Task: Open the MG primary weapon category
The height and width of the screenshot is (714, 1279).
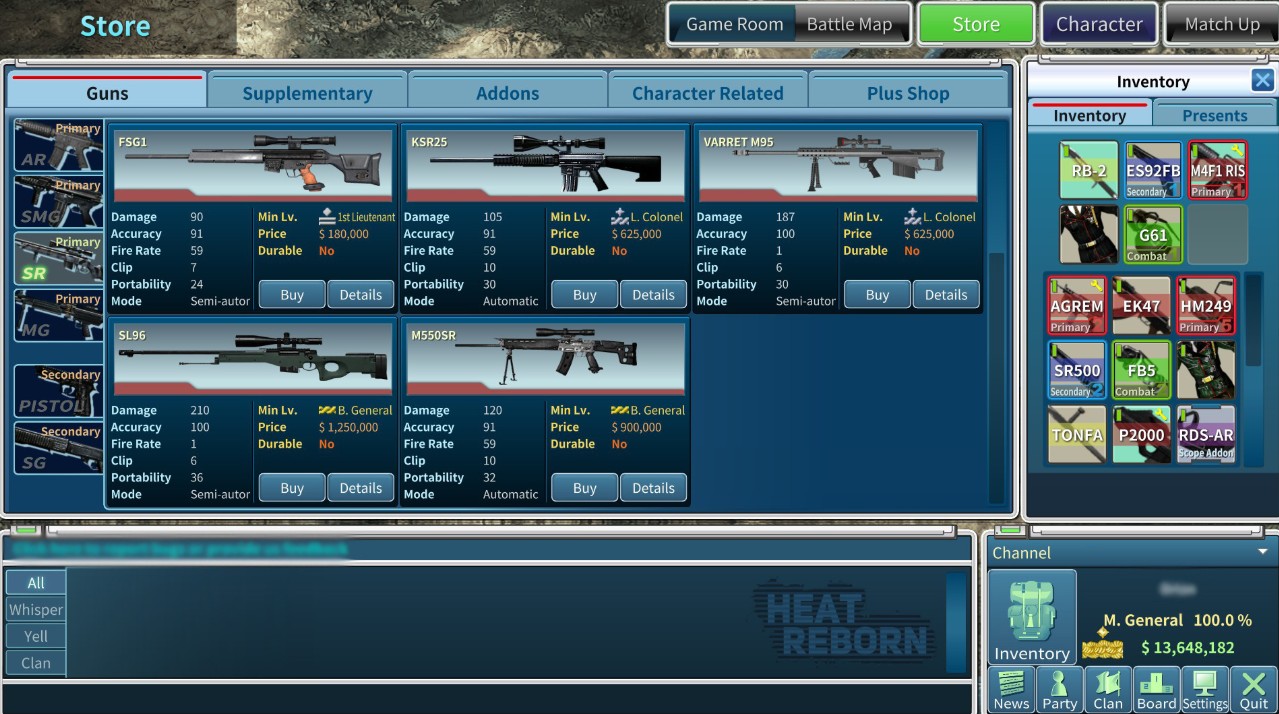Action: click(59, 316)
